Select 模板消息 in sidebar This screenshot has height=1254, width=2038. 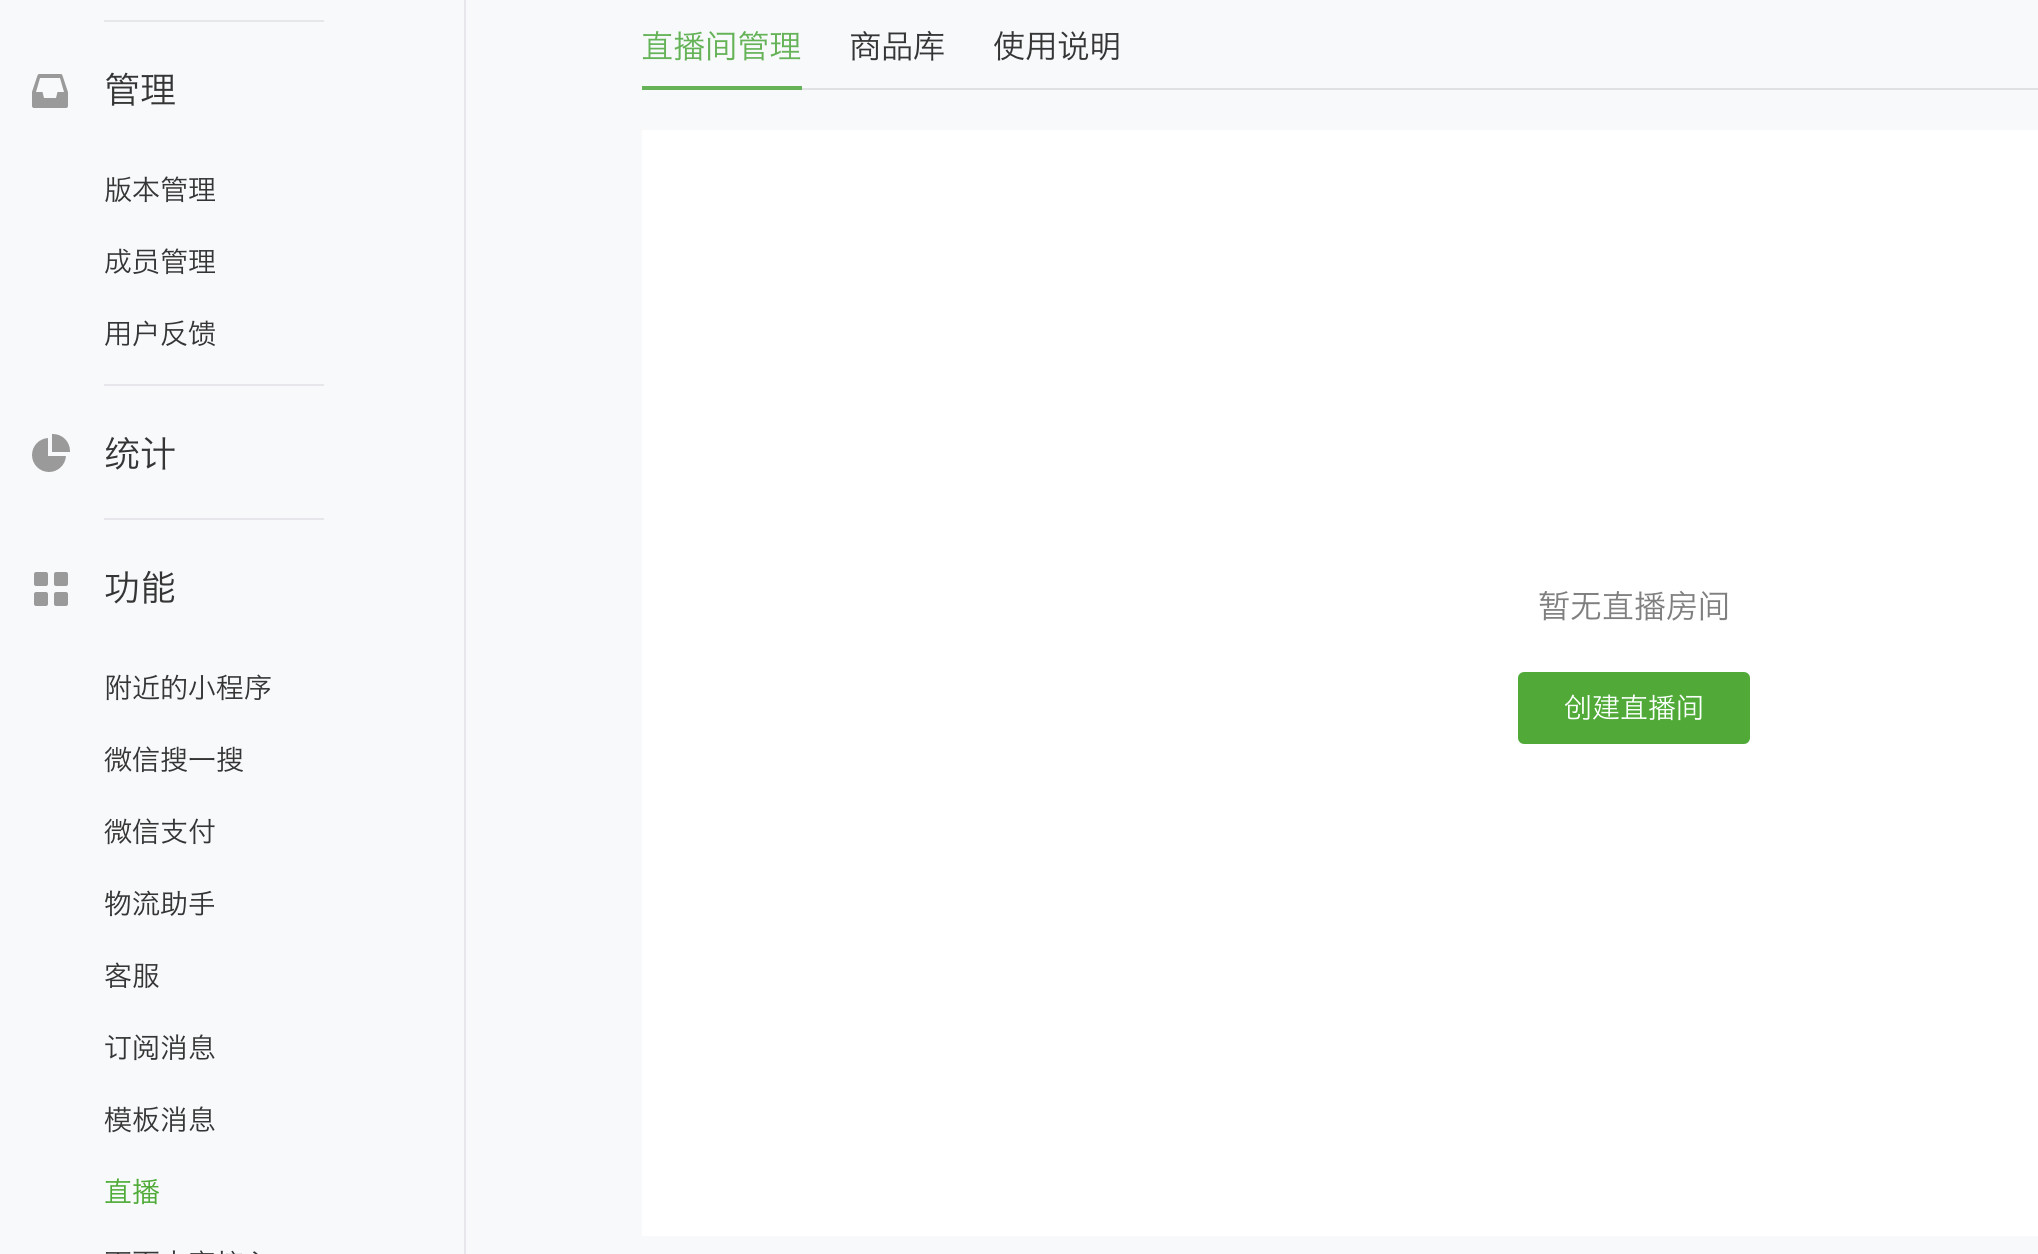(160, 1120)
